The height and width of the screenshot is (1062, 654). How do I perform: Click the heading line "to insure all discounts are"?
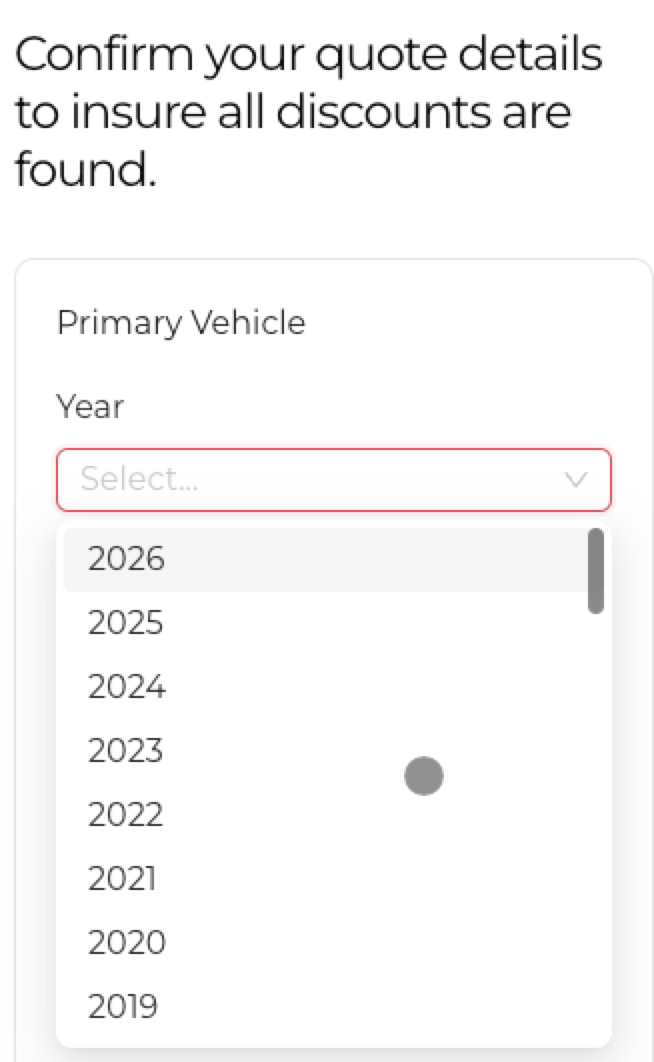click(292, 113)
